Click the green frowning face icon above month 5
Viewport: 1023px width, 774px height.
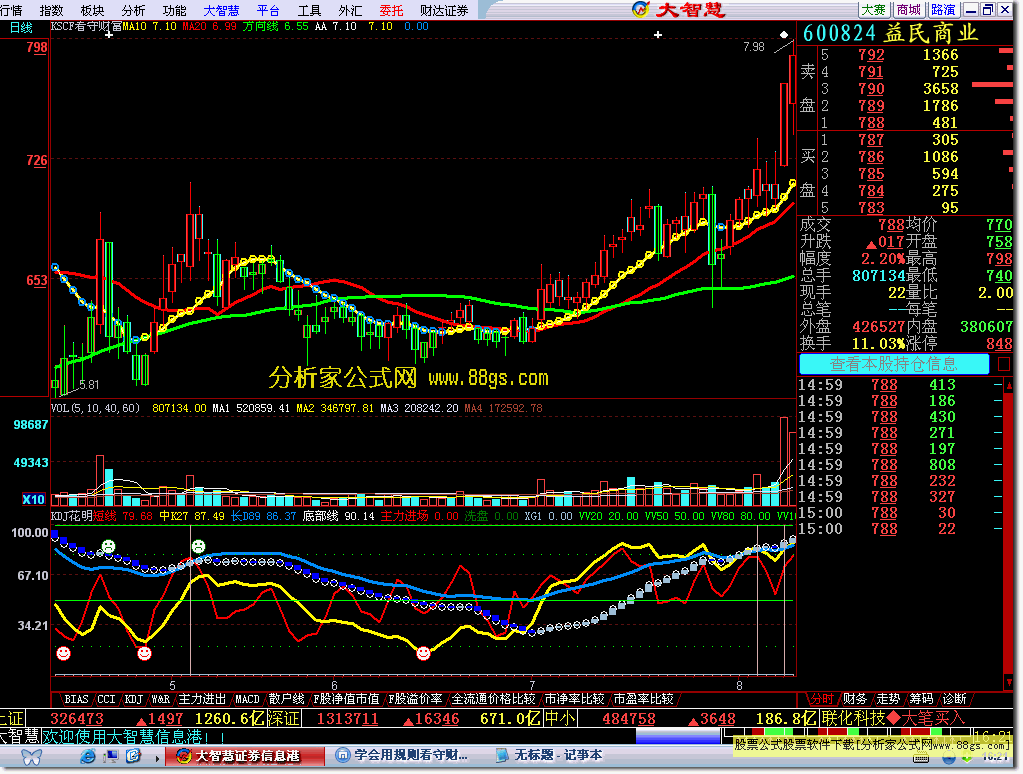click(x=198, y=546)
